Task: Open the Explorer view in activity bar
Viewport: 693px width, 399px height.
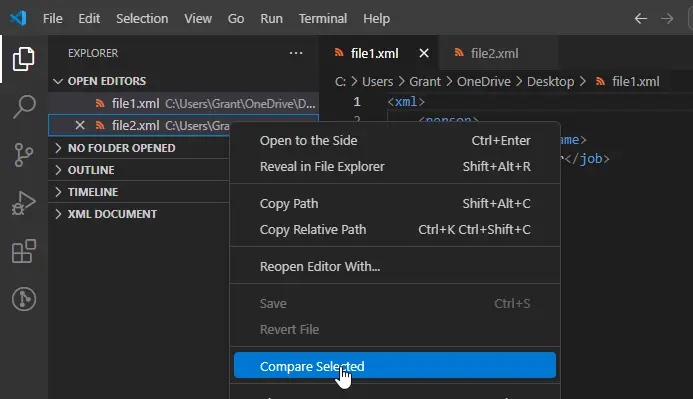Action: pos(23,59)
